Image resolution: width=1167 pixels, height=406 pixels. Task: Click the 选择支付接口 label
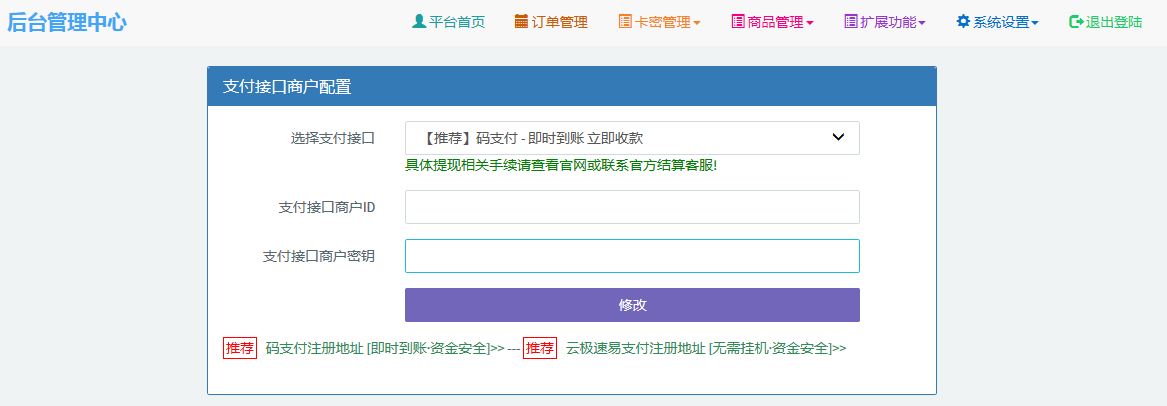(332, 138)
